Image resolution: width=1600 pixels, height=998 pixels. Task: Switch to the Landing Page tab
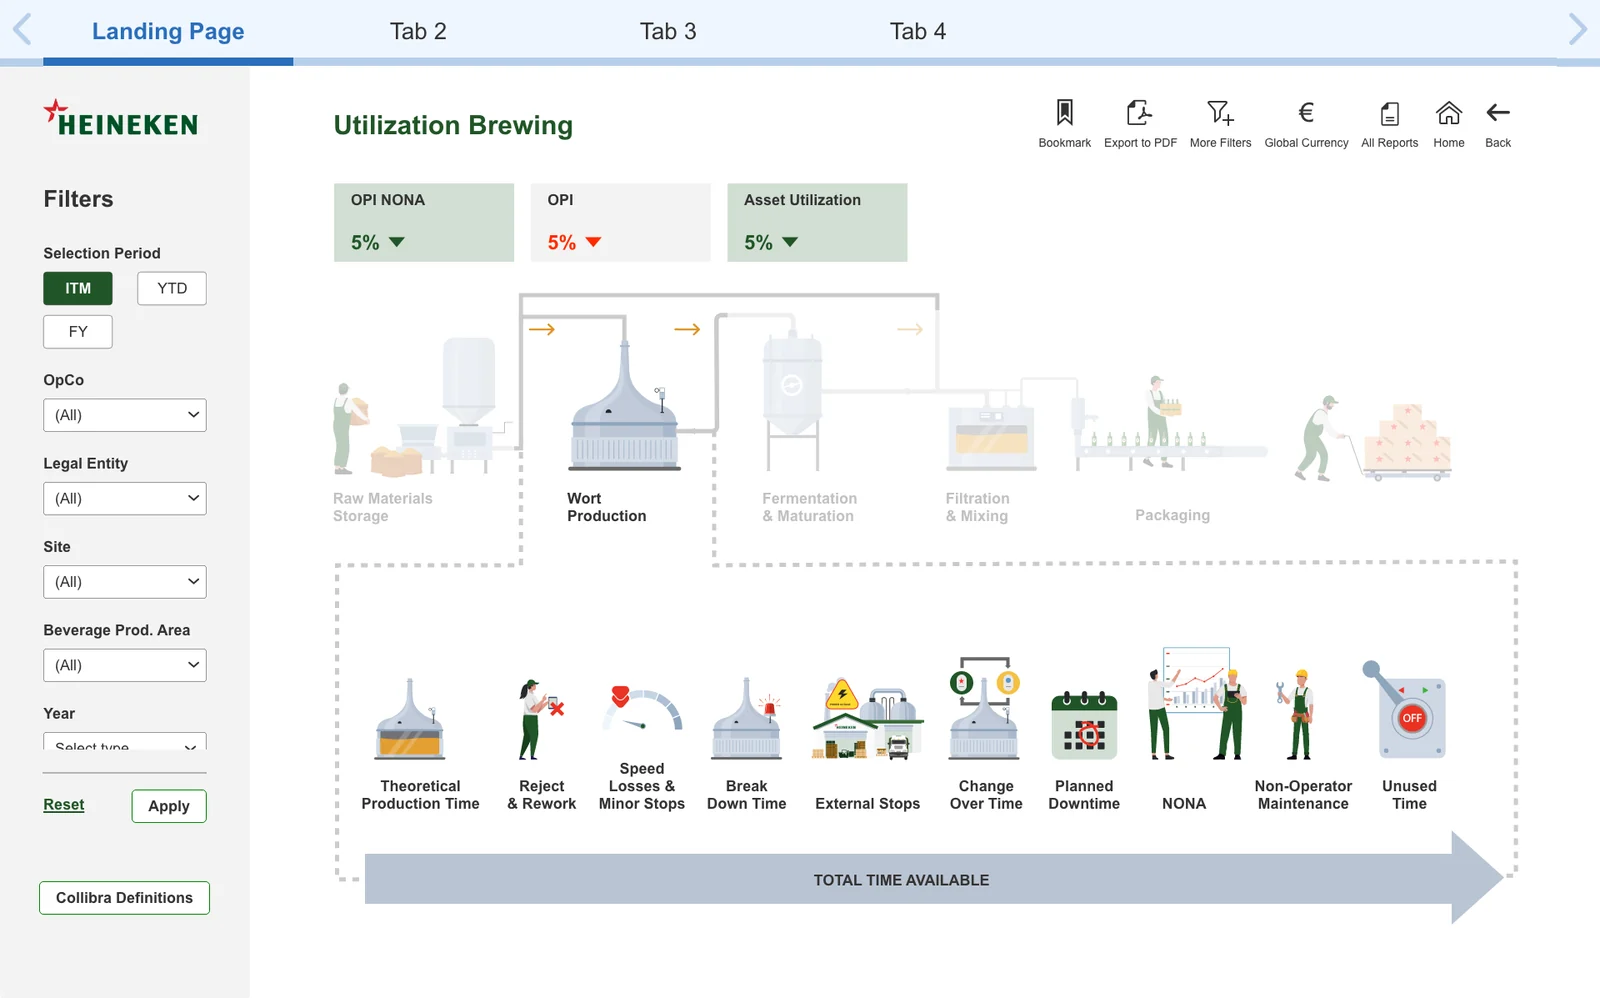point(168,31)
